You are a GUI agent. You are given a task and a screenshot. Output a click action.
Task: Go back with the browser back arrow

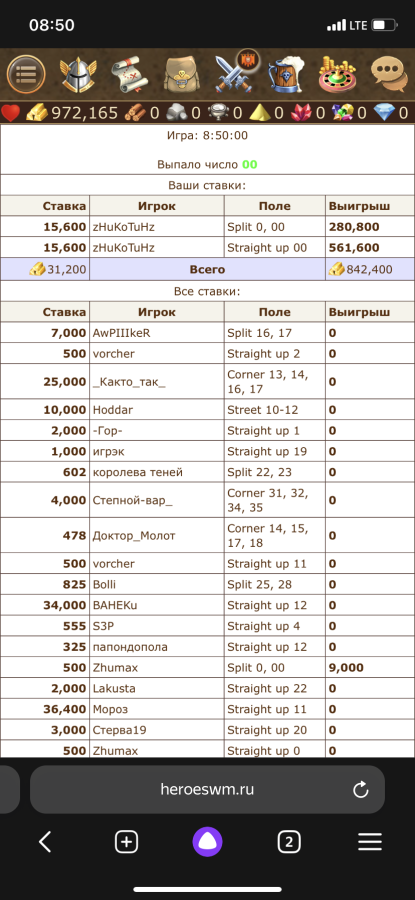[x=45, y=842]
